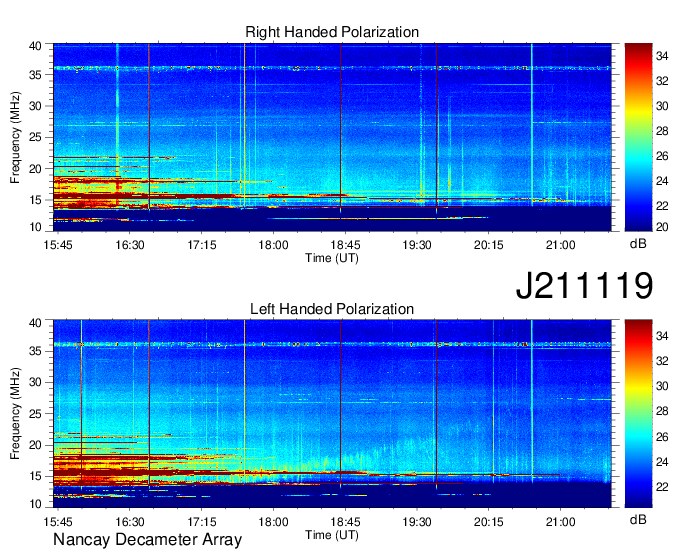Select the J211119 observation label
Image resolution: width=680 pixels, height=552 pixels.
point(584,285)
